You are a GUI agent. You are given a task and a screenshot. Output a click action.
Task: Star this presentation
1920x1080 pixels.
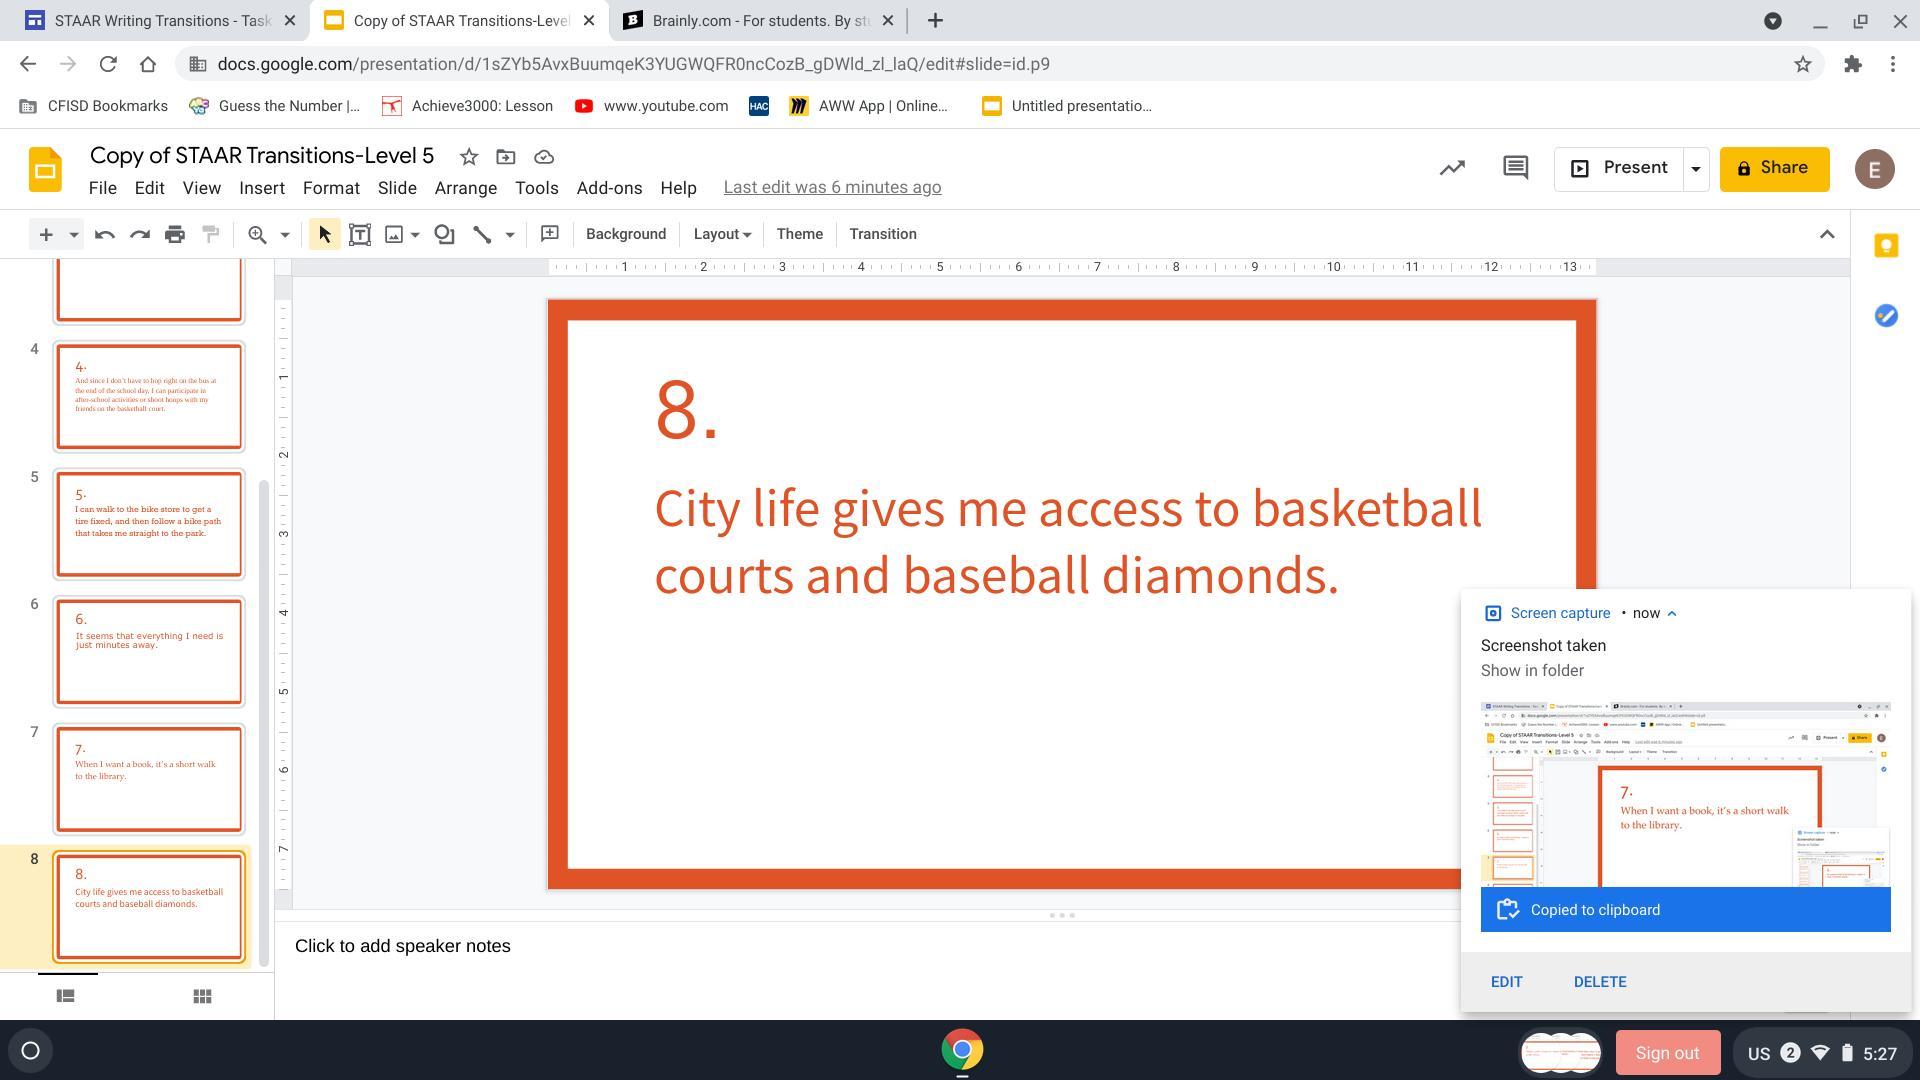(x=468, y=157)
